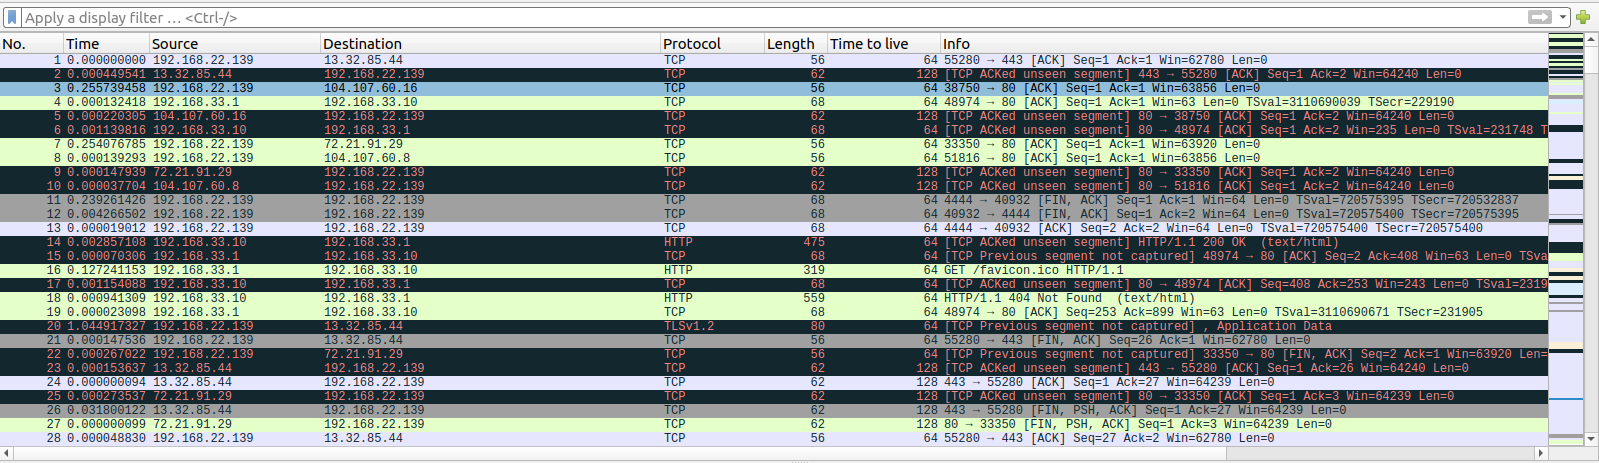
Task: Sort by the Time to live column header
Action: point(884,44)
